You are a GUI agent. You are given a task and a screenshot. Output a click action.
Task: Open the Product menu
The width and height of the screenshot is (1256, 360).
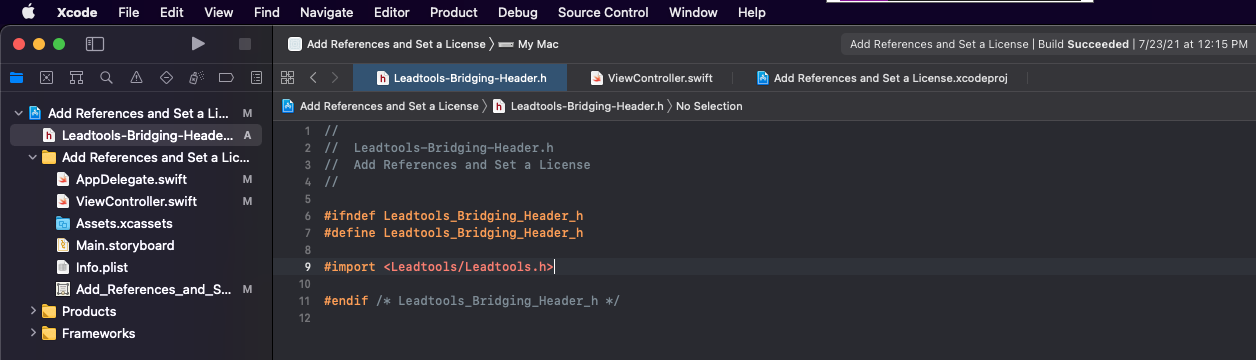coord(454,12)
